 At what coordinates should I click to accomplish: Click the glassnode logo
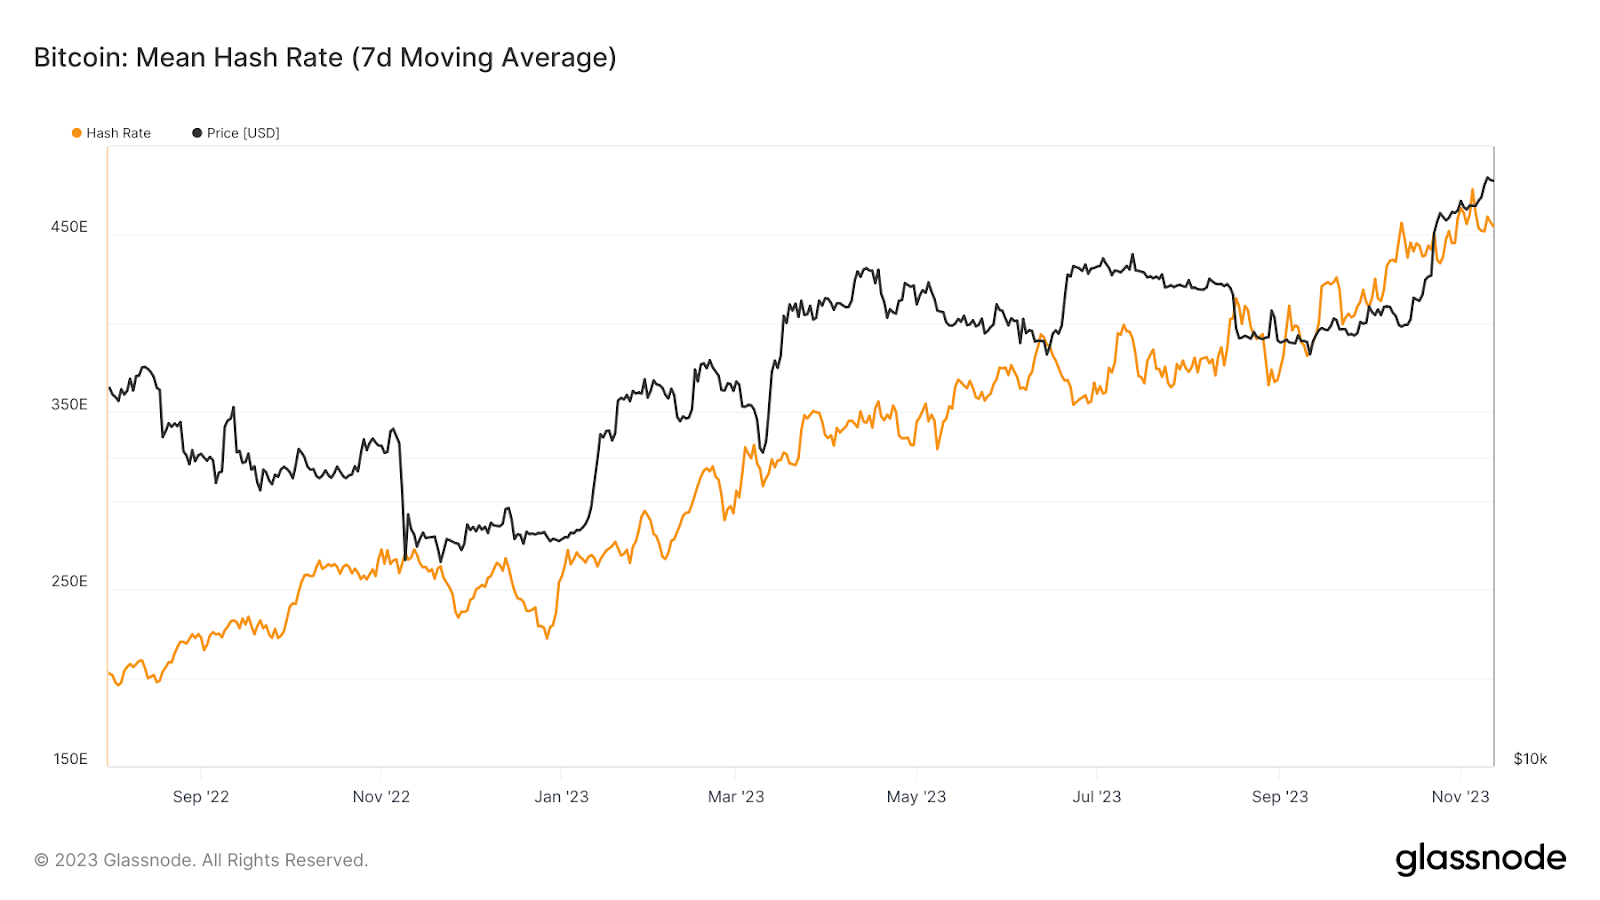pyautogui.click(x=1480, y=859)
